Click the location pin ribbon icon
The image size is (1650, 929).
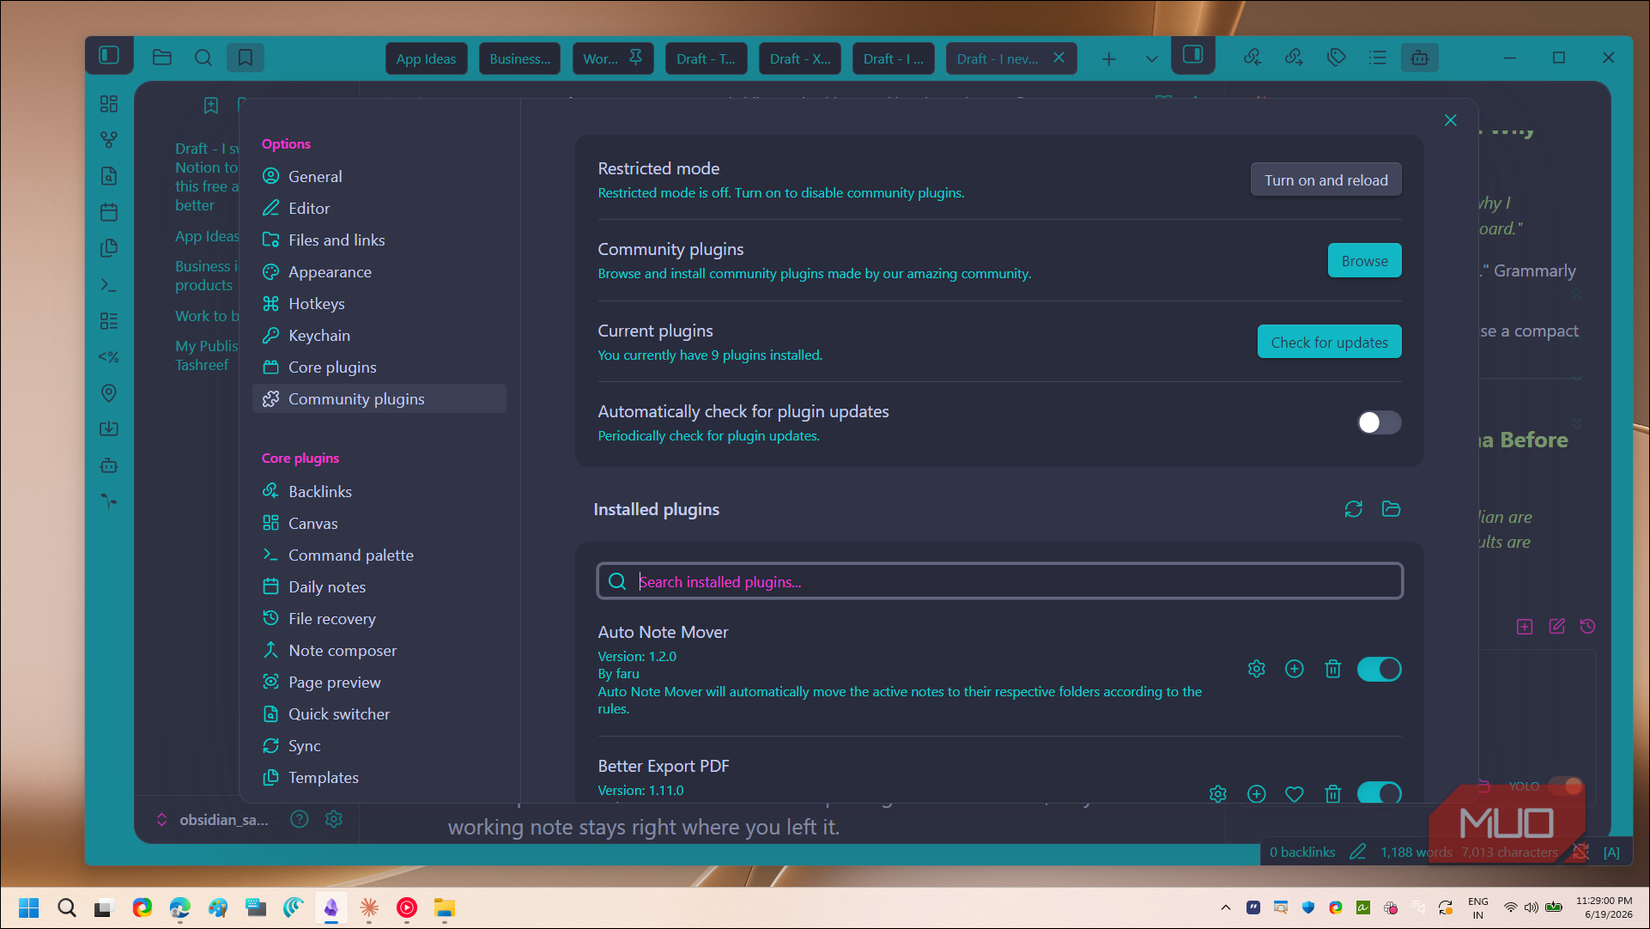pyautogui.click(x=109, y=393)
